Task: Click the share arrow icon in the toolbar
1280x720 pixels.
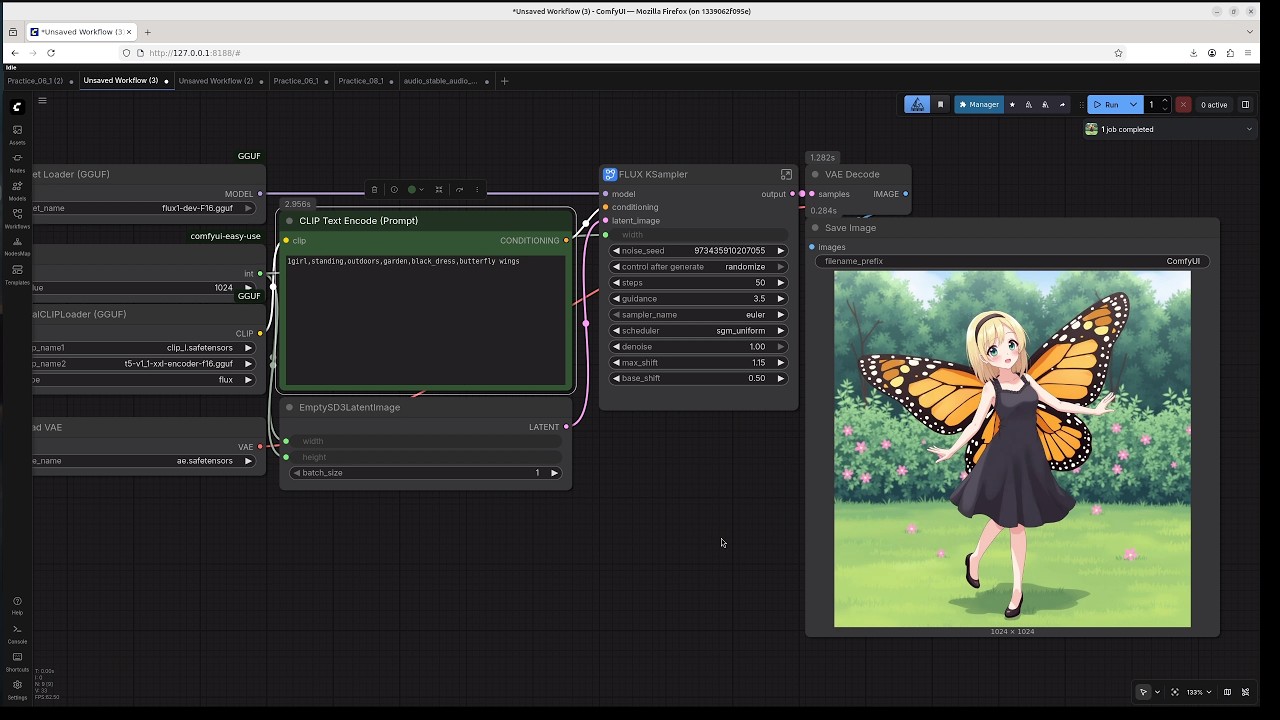Action: click(1062, 104)
